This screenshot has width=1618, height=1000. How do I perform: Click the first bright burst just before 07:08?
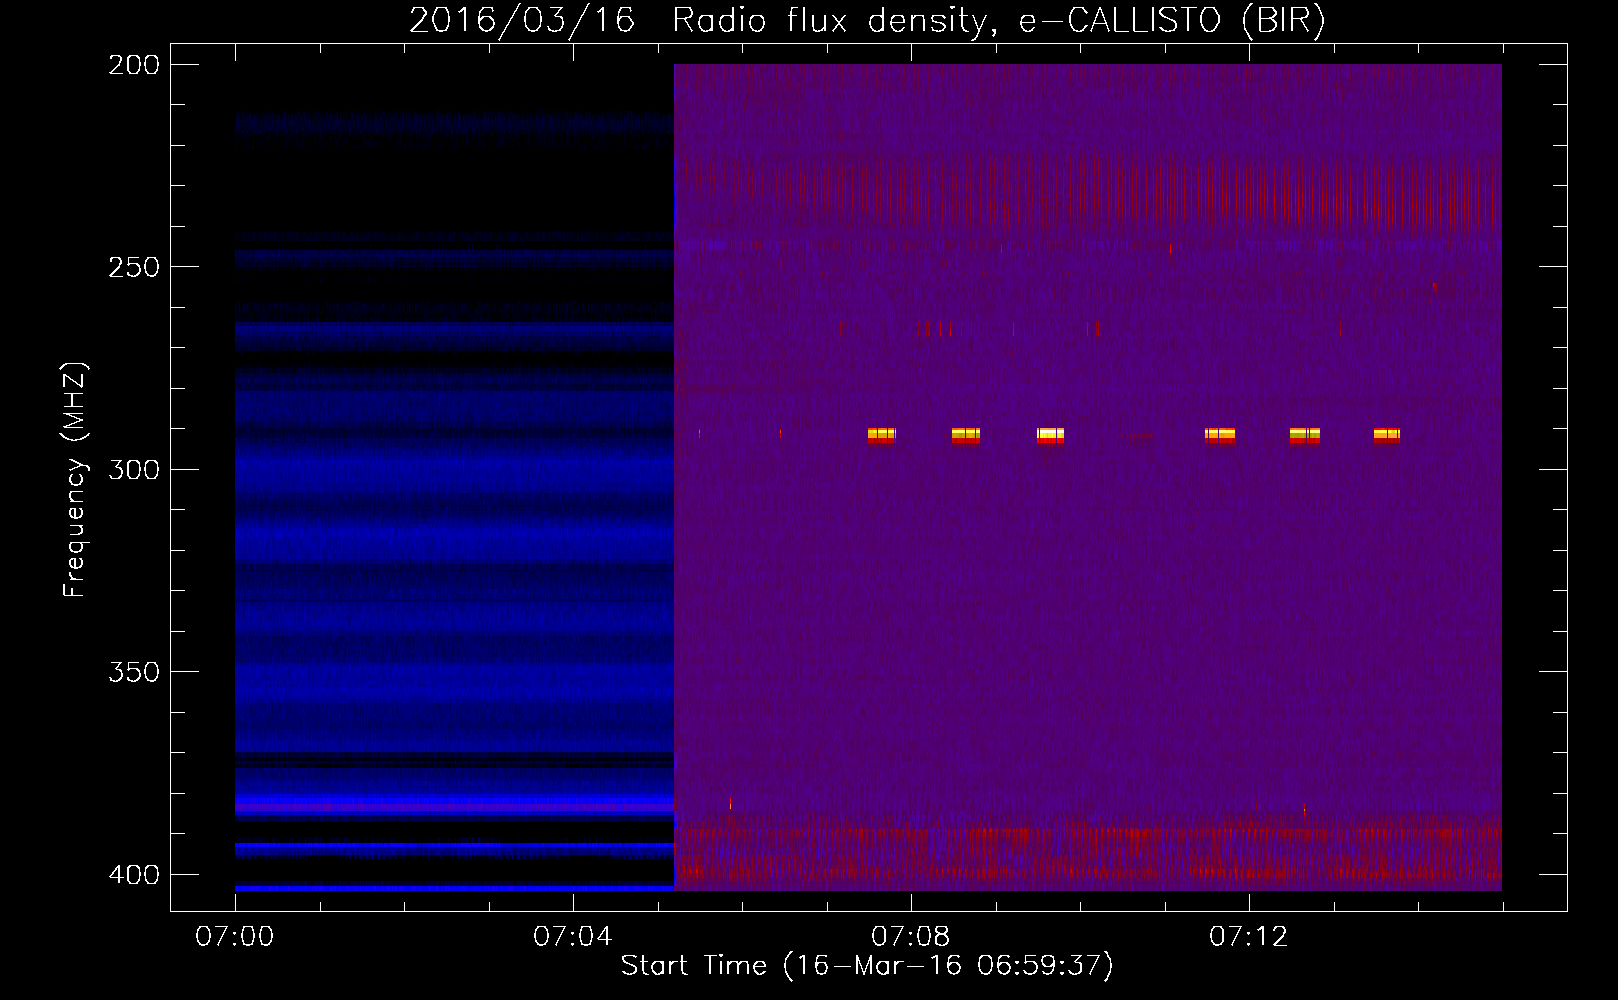pos(881,435)
